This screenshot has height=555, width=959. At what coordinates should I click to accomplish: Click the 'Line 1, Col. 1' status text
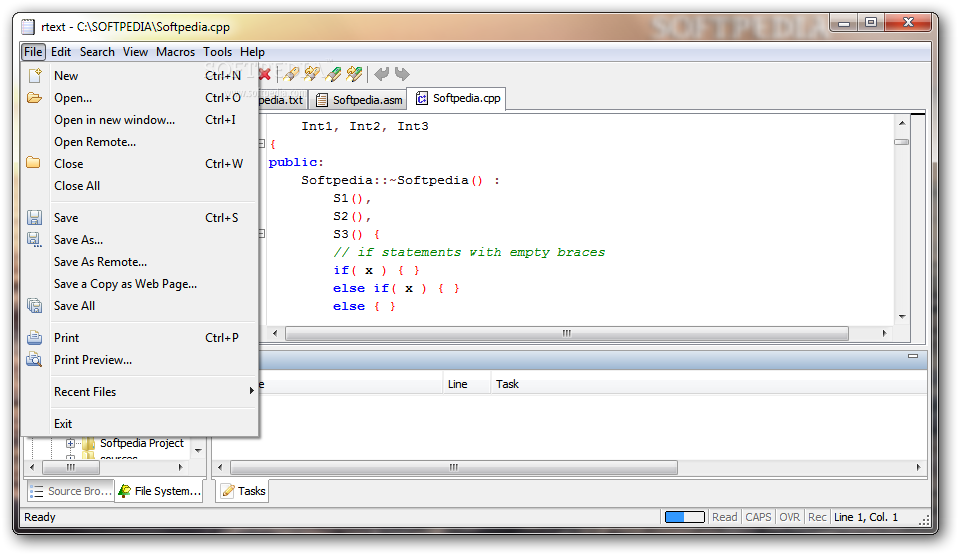click(x=866, y=517)
